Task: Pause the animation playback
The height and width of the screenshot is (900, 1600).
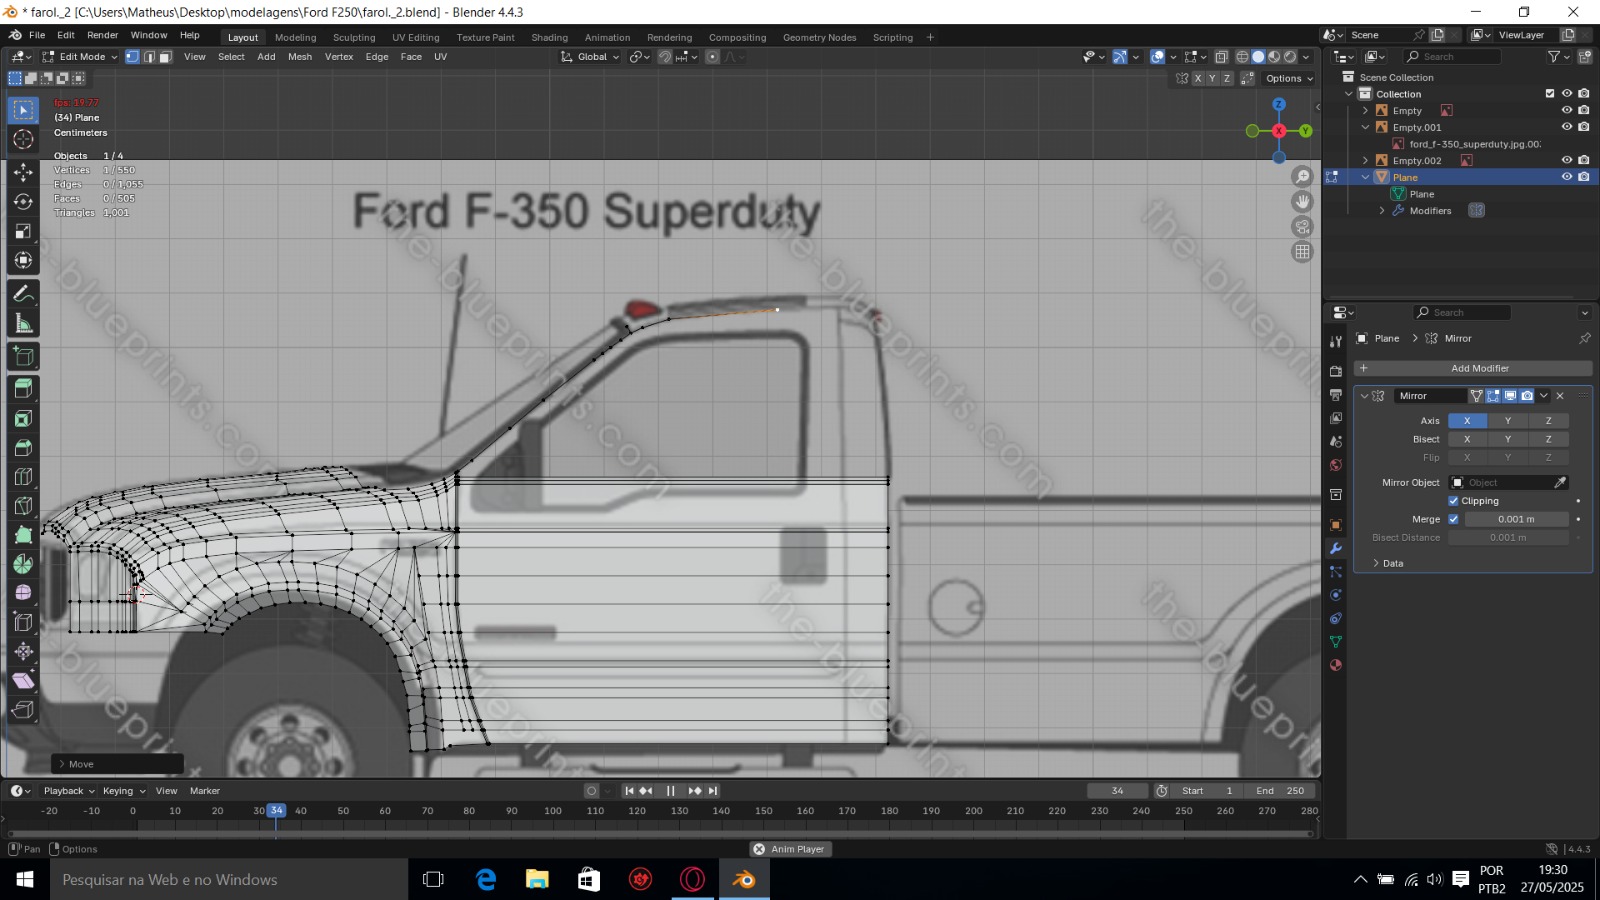Action: [670, 791]
